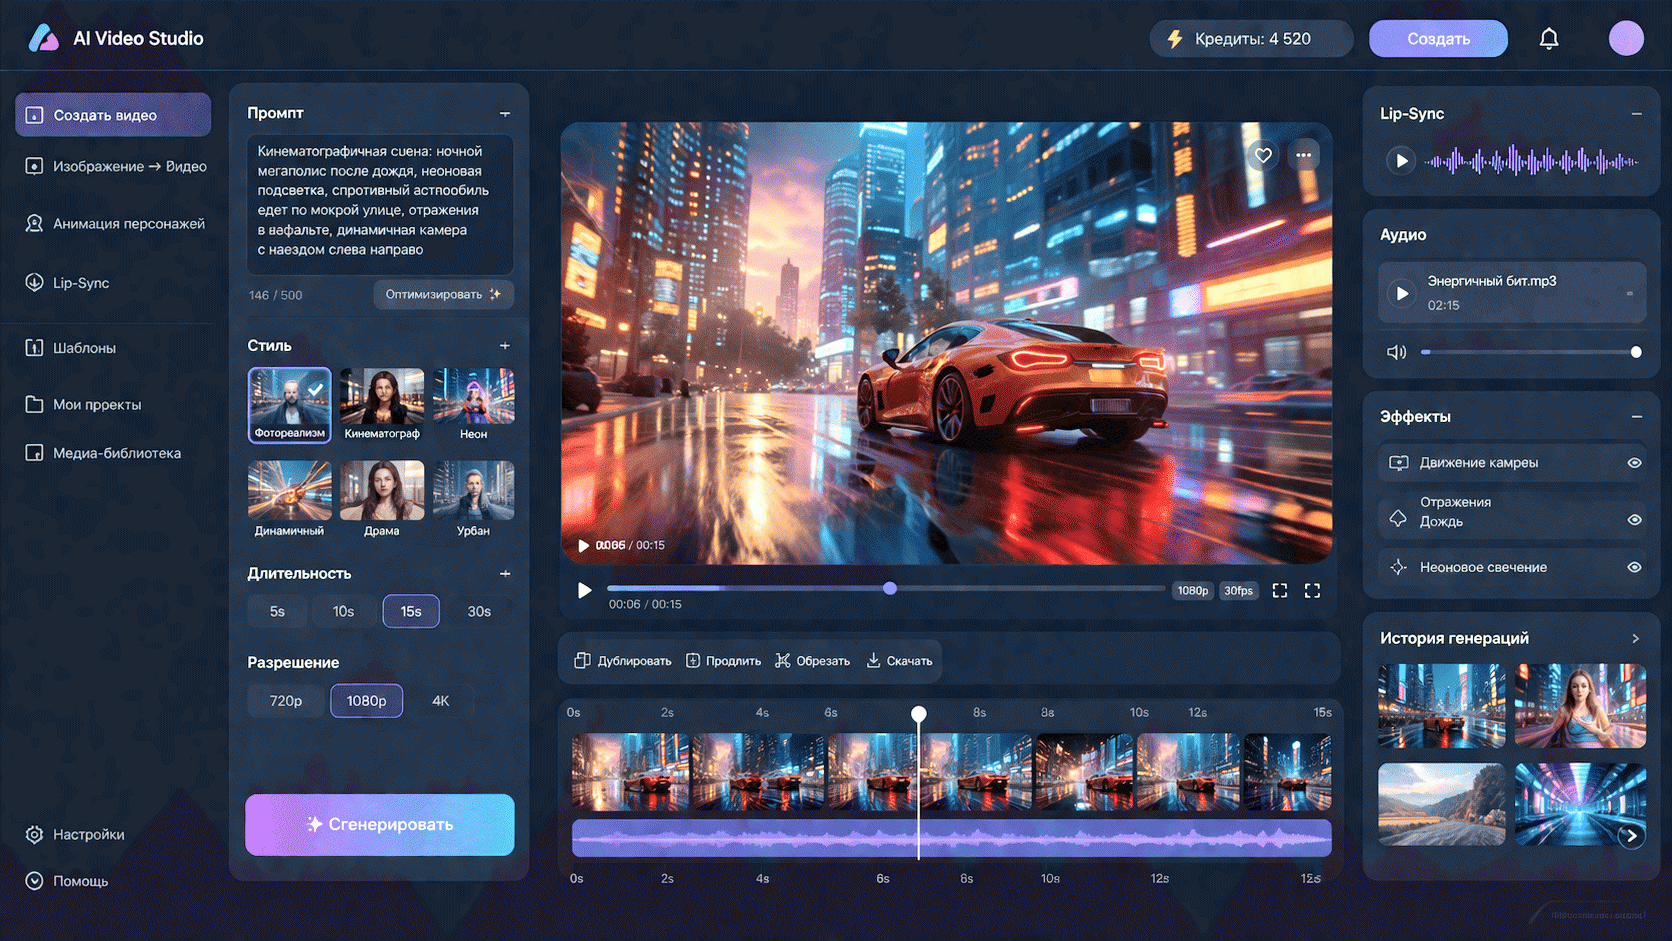Click the notification bell icon

tap(1548, 39)
